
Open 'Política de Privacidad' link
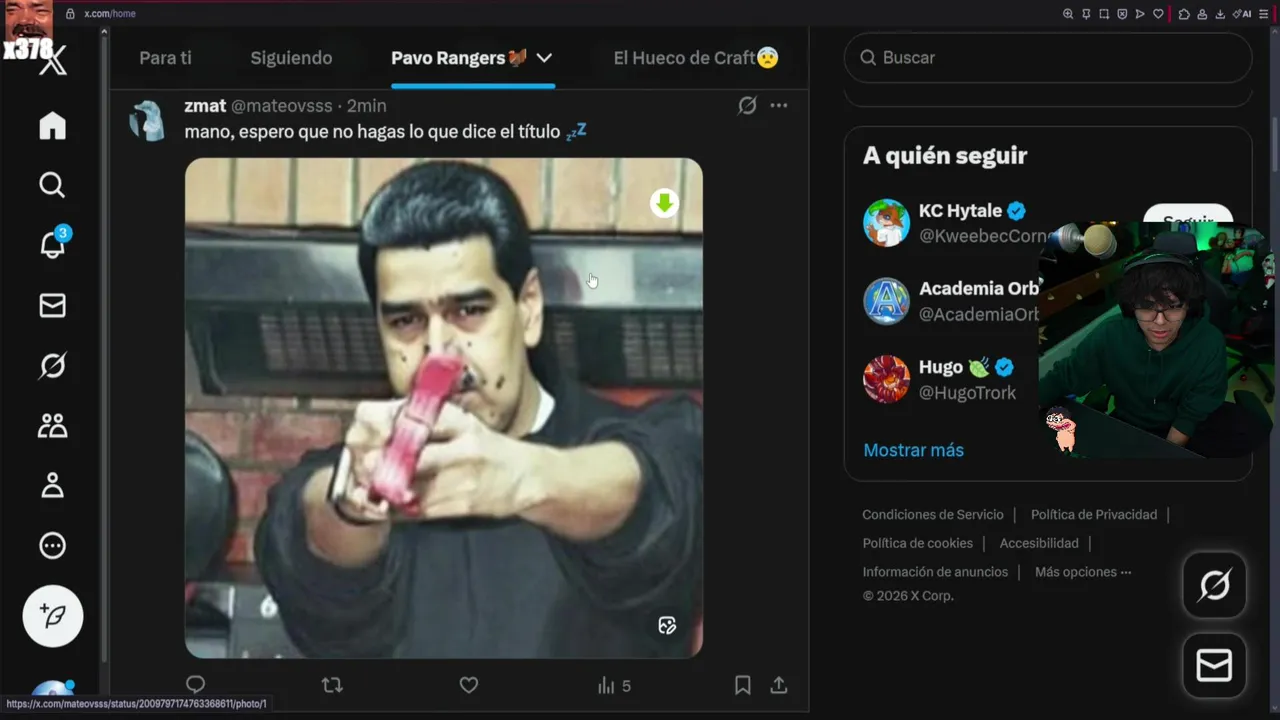(1094, 514)
